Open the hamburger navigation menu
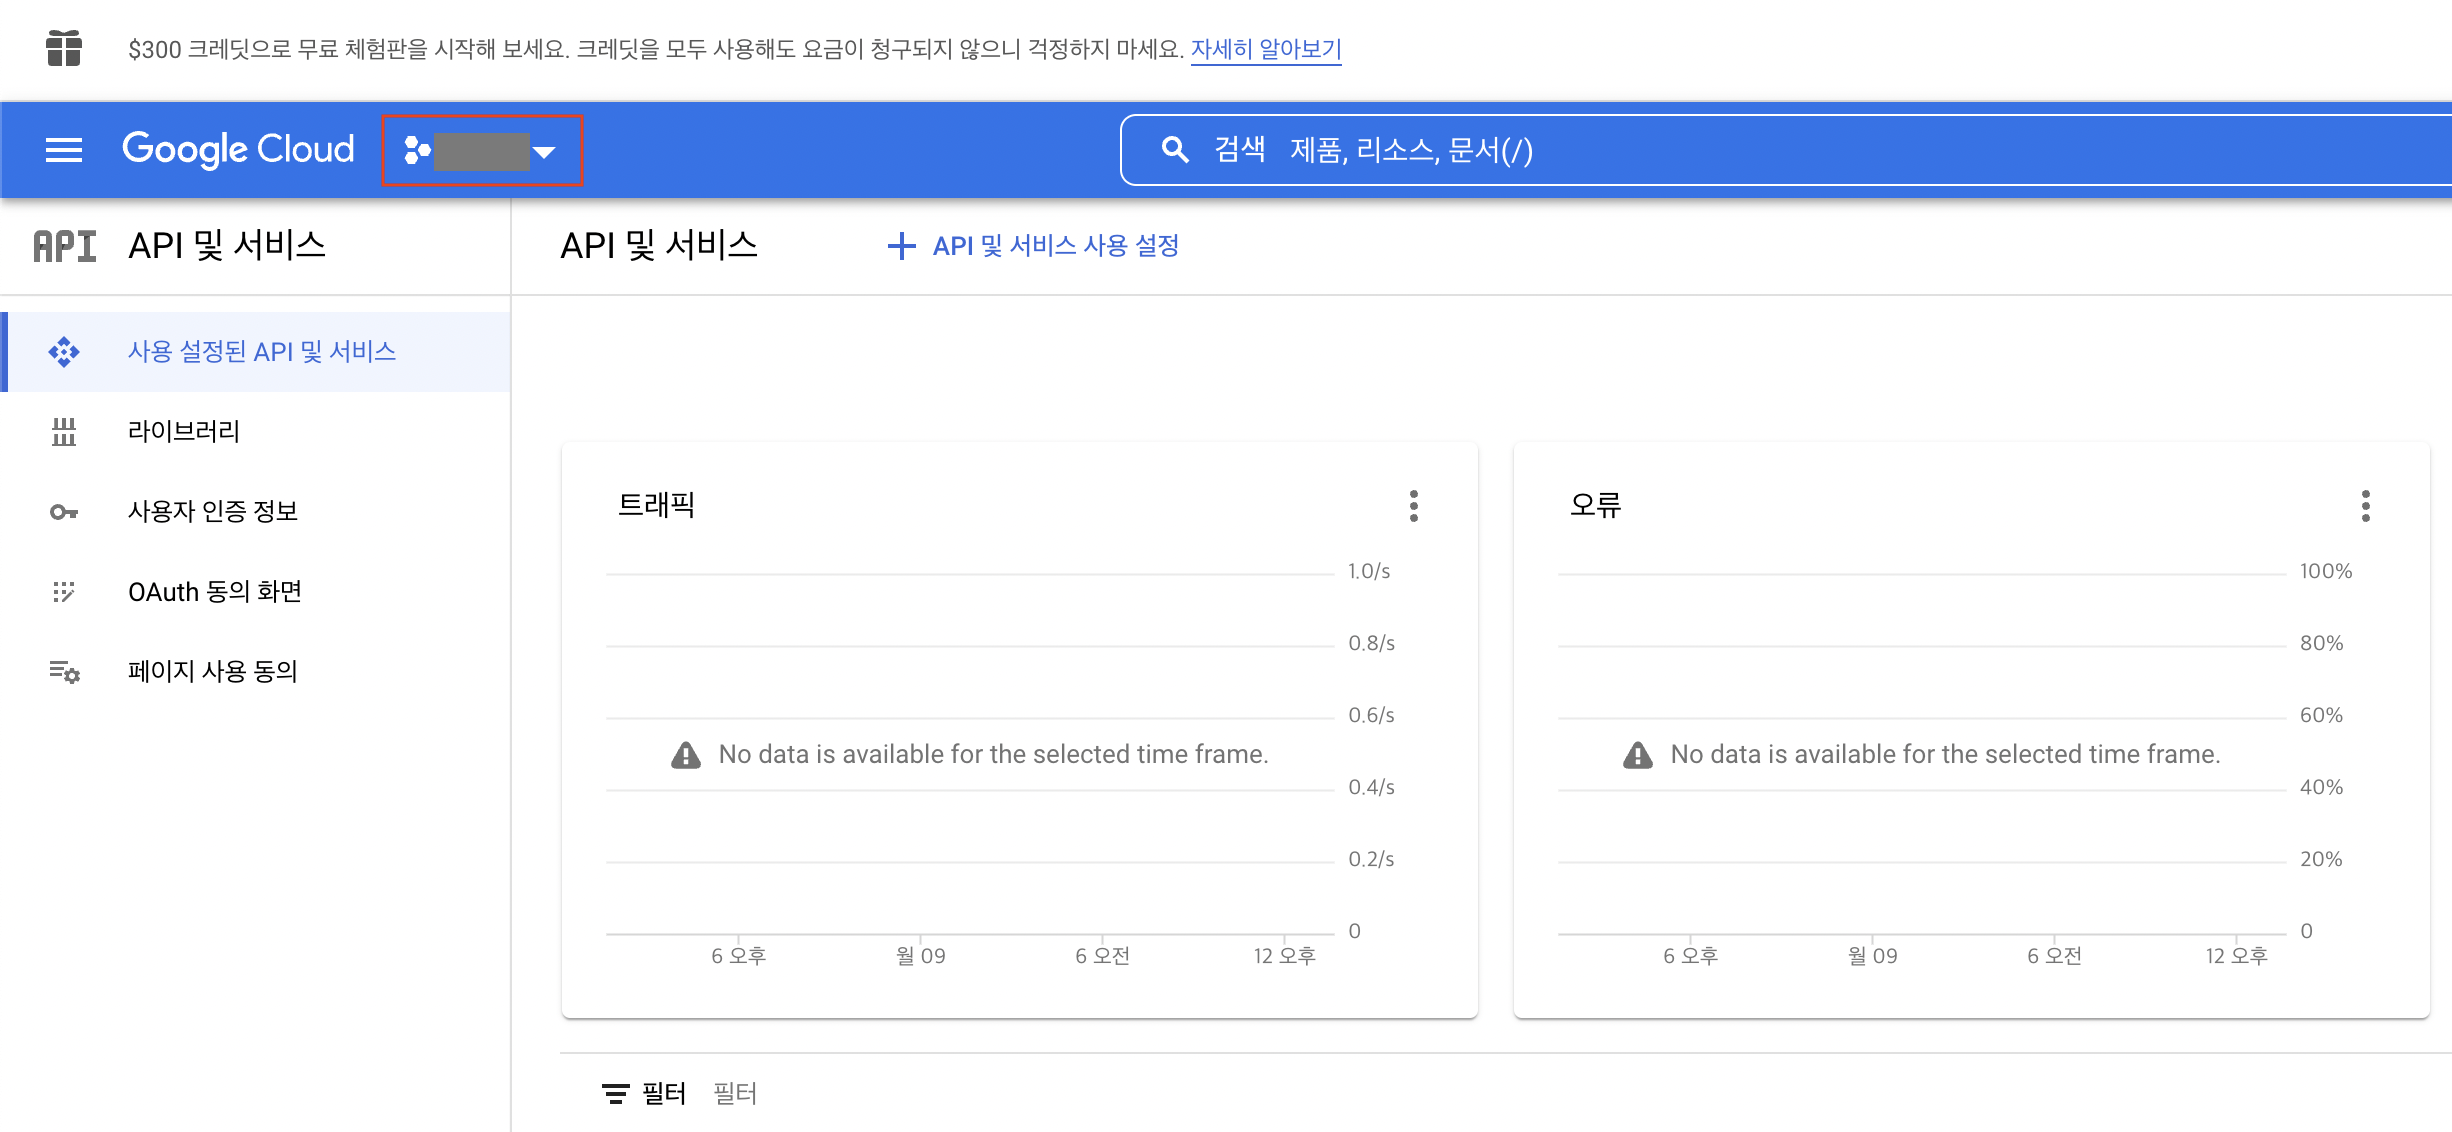This screenshot has height=1132, width=2452. coord(64,150)
